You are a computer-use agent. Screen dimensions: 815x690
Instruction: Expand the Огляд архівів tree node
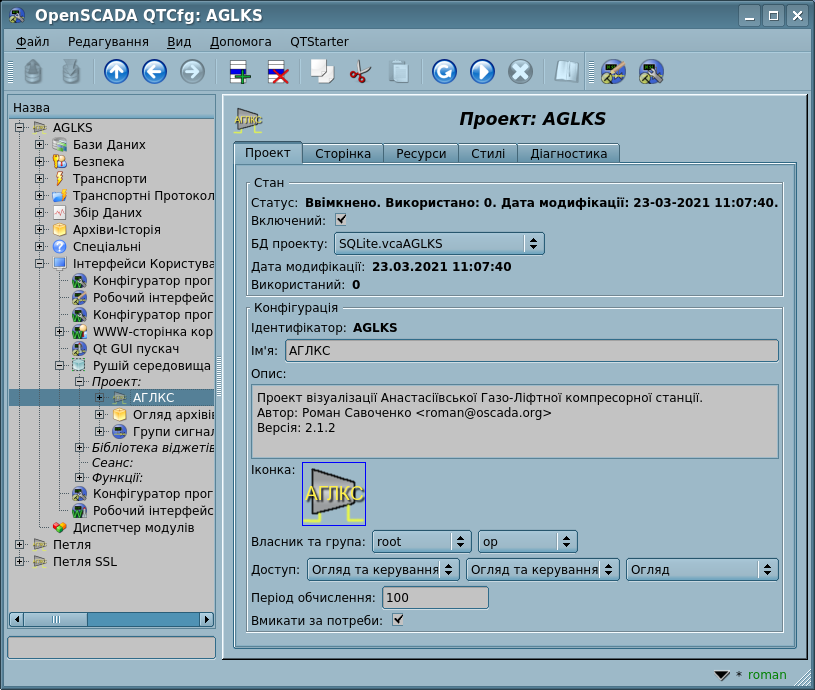99,415
